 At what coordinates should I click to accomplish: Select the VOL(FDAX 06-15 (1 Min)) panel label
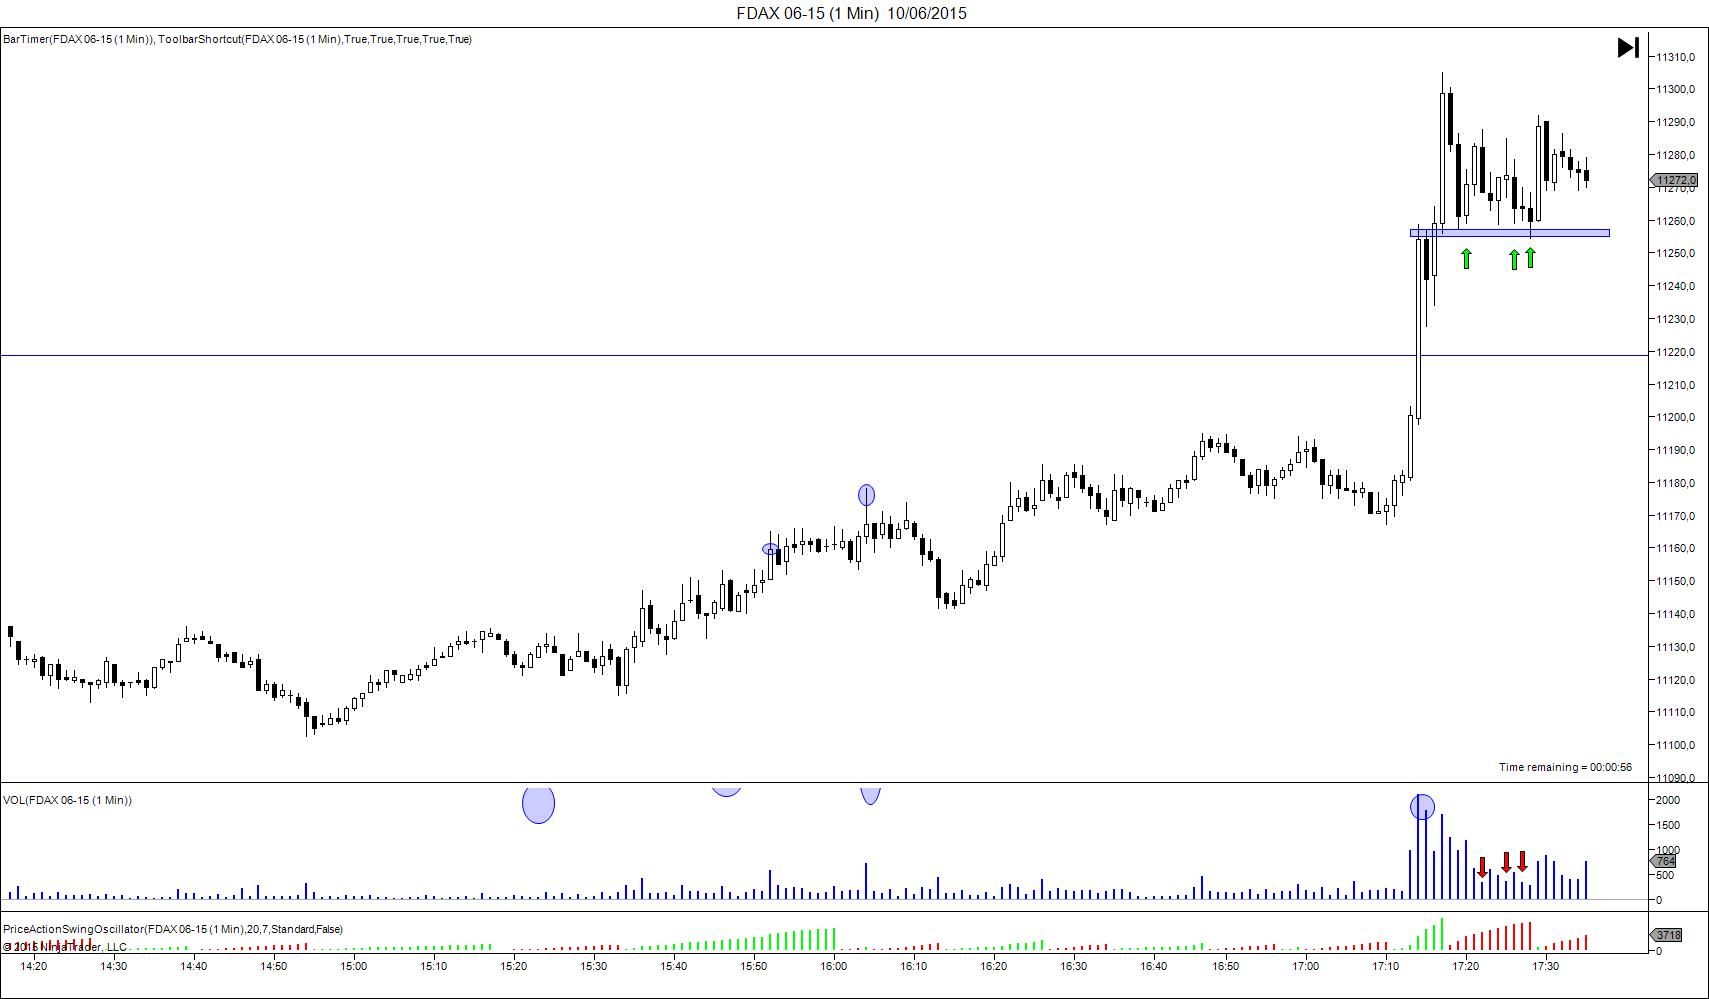click(67, 800)
